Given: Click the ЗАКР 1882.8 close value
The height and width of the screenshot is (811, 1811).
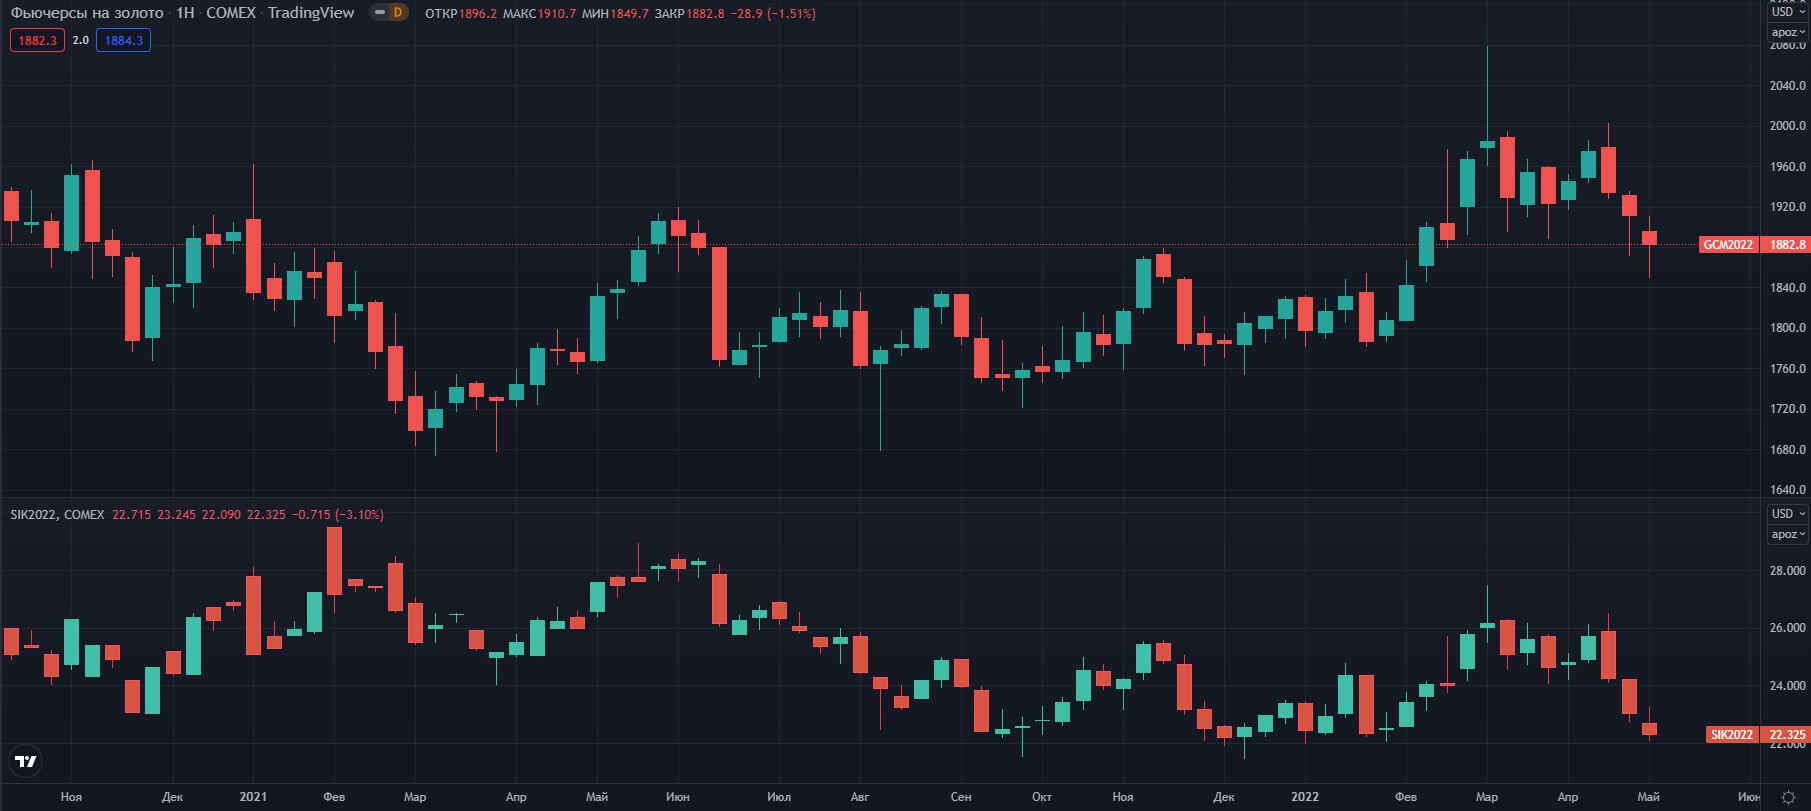Looking at the screenshot, I should (x=689, y=14).
